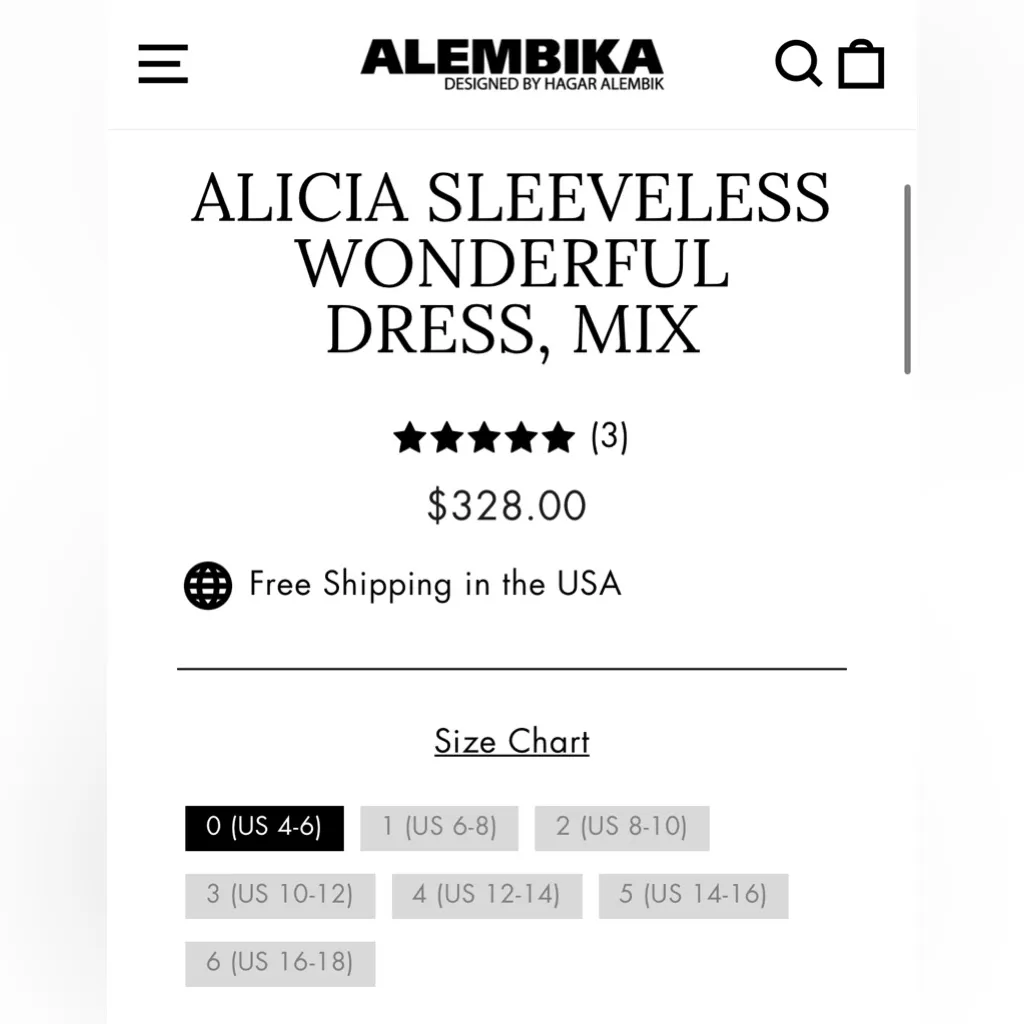Open the Size Chart
Viewport: 1024px width, 1024px height.
tap(511, 742)
